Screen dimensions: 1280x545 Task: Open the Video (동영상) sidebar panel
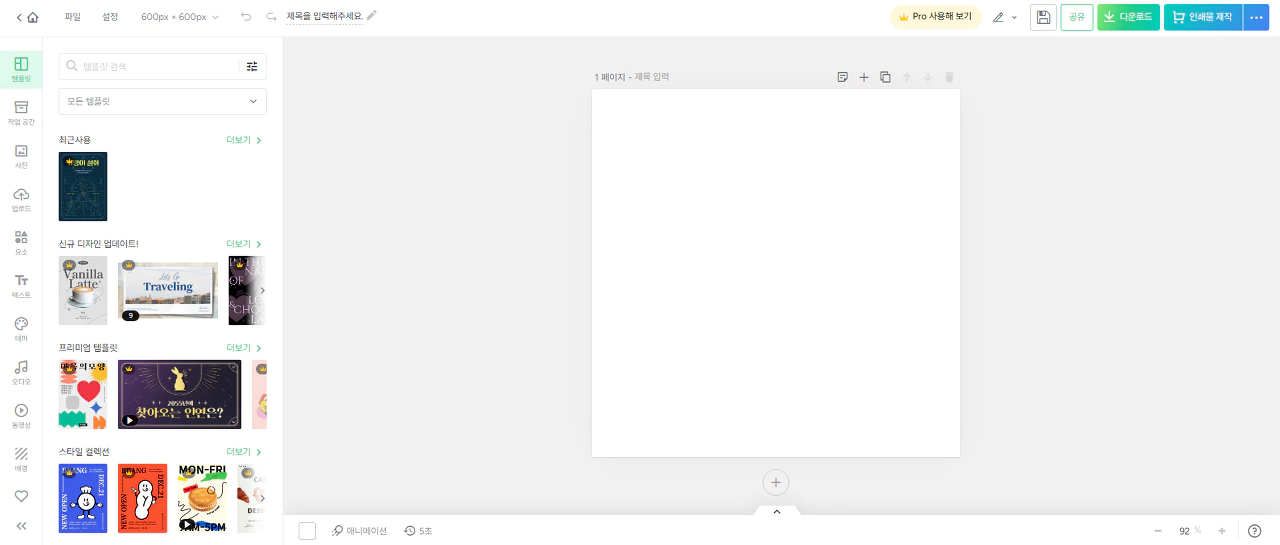pos(21,415)
